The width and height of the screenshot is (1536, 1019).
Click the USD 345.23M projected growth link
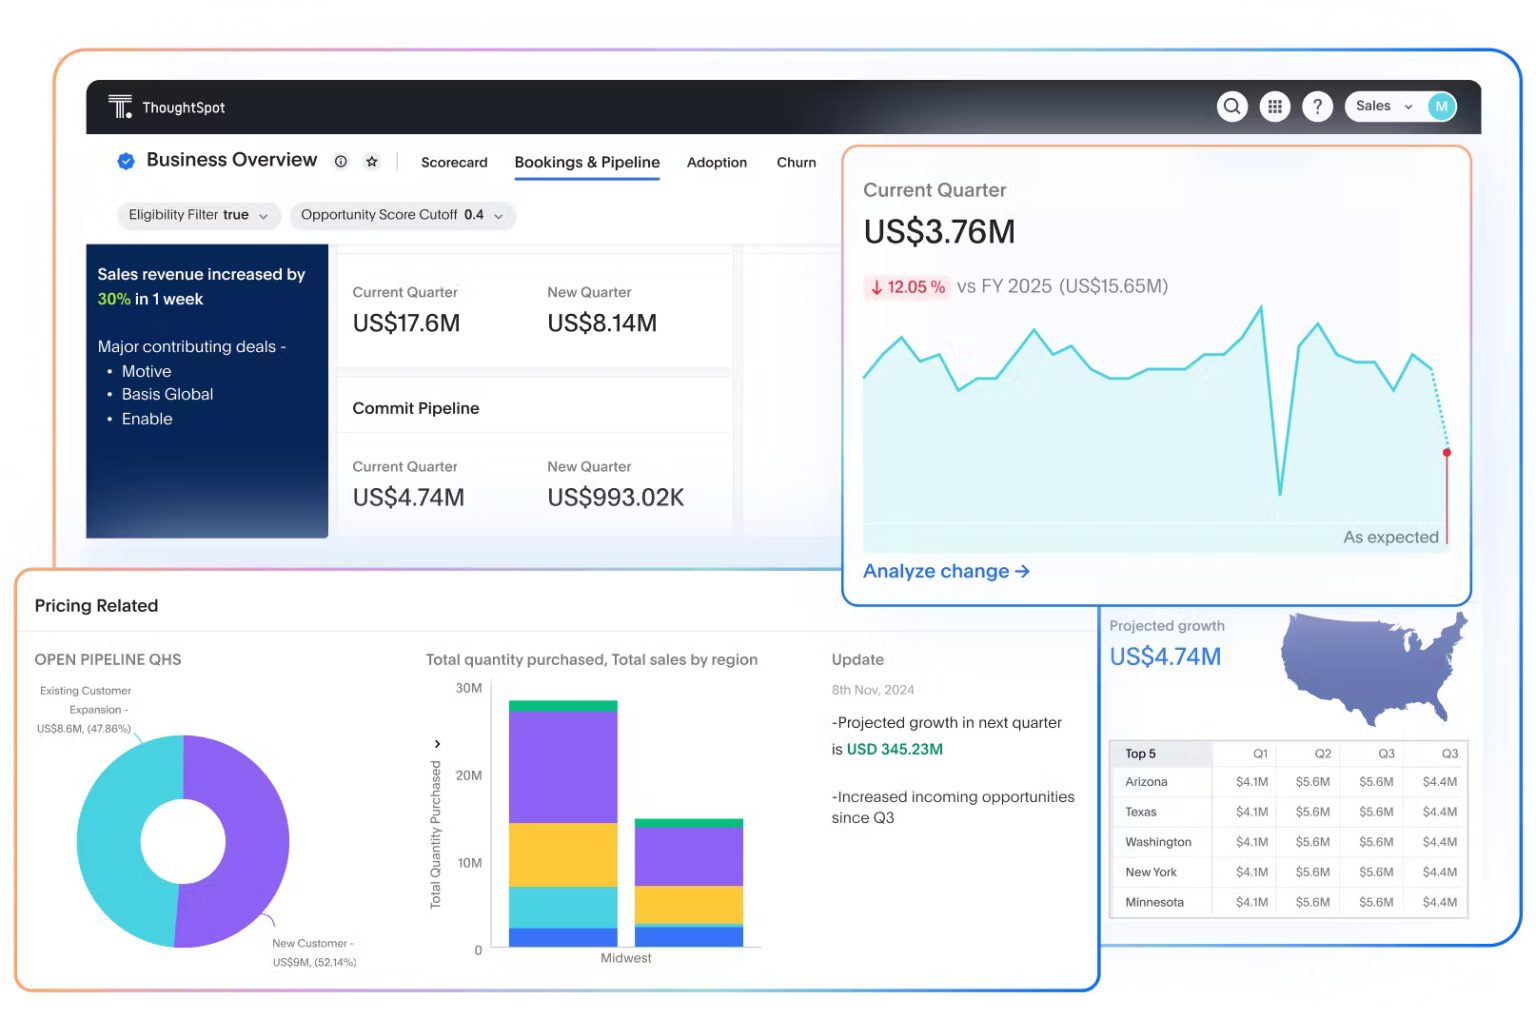coord(893,748)
